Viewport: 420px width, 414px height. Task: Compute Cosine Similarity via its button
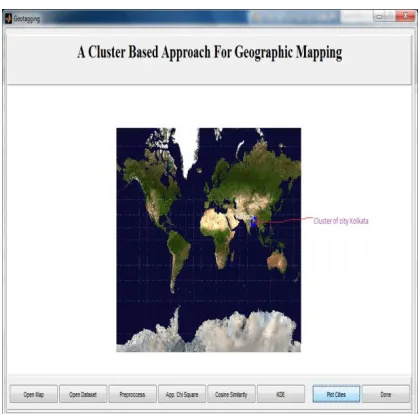pyautogui.click(x=231, y=394)
